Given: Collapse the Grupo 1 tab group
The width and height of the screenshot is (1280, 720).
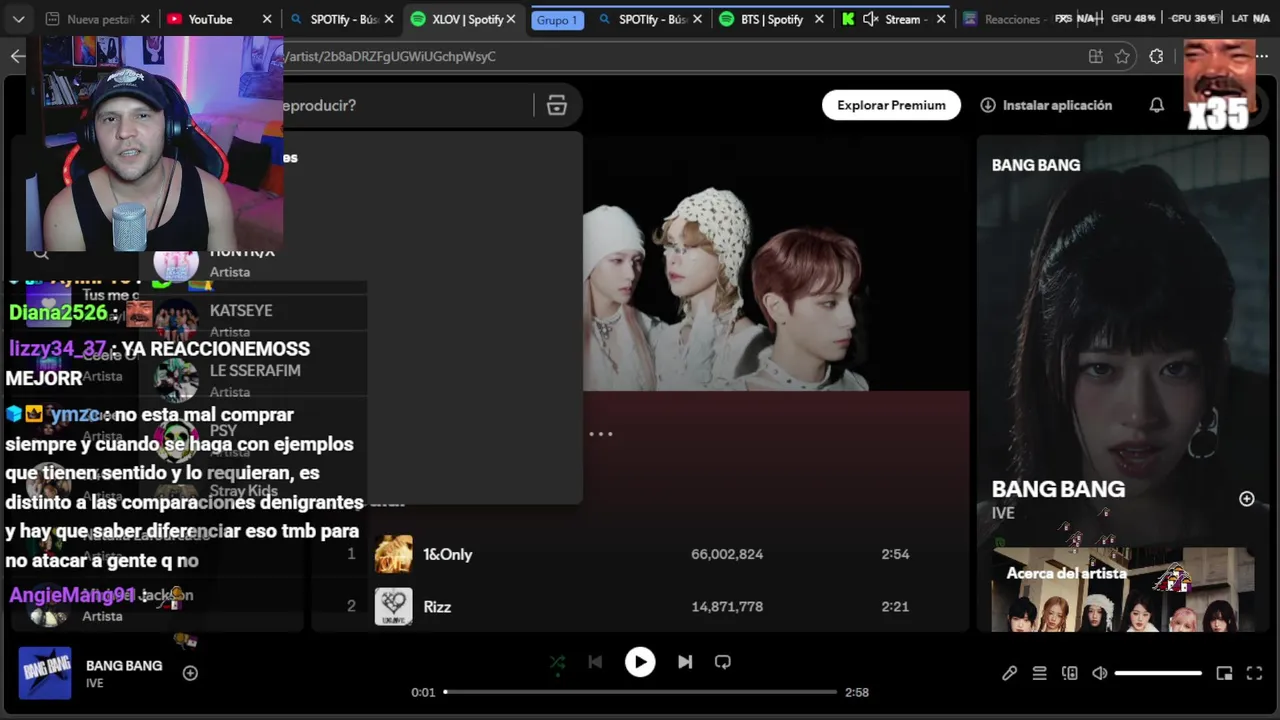Looking at the screenshot, I should point(557,20).
